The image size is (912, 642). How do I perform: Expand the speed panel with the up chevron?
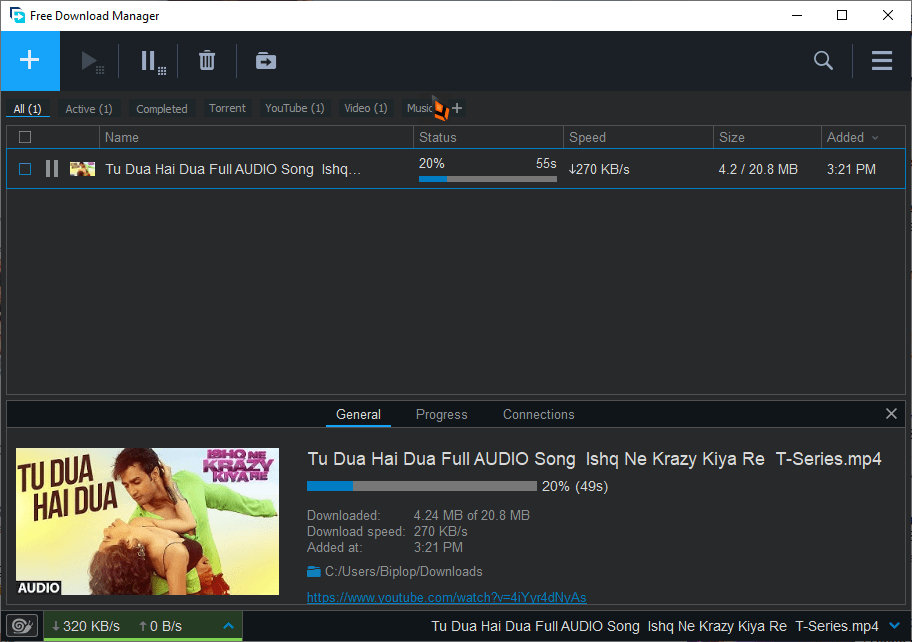[229, 626]
